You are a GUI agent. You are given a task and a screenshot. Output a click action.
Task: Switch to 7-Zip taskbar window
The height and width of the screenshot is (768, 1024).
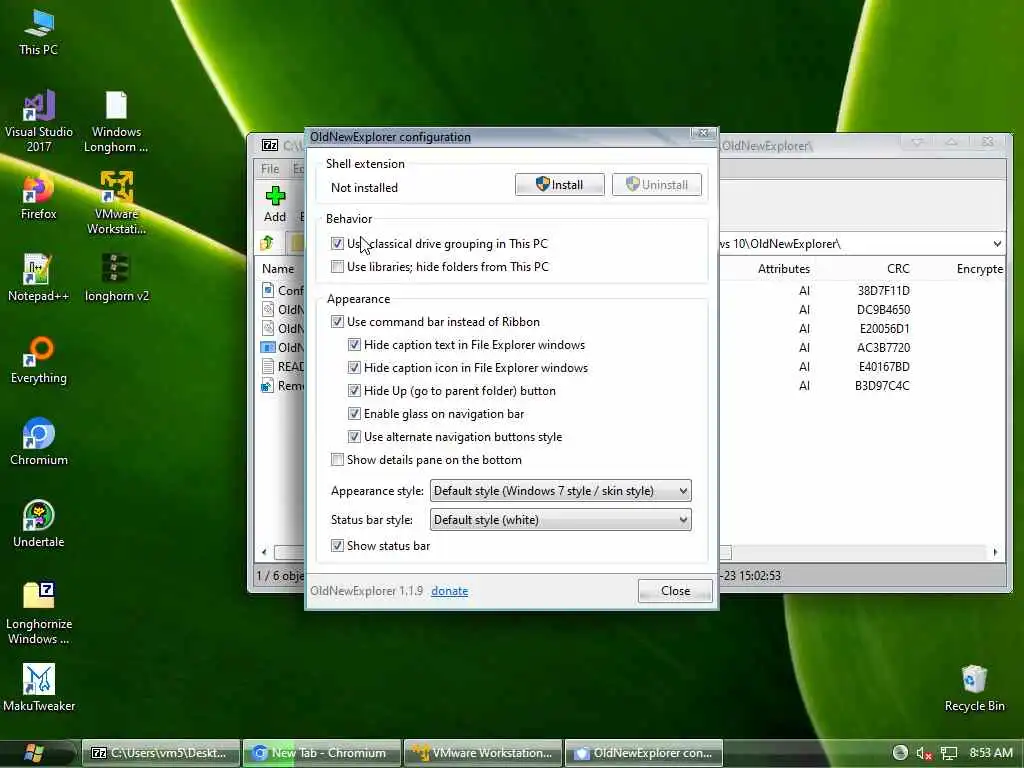(x=161, y=753)
